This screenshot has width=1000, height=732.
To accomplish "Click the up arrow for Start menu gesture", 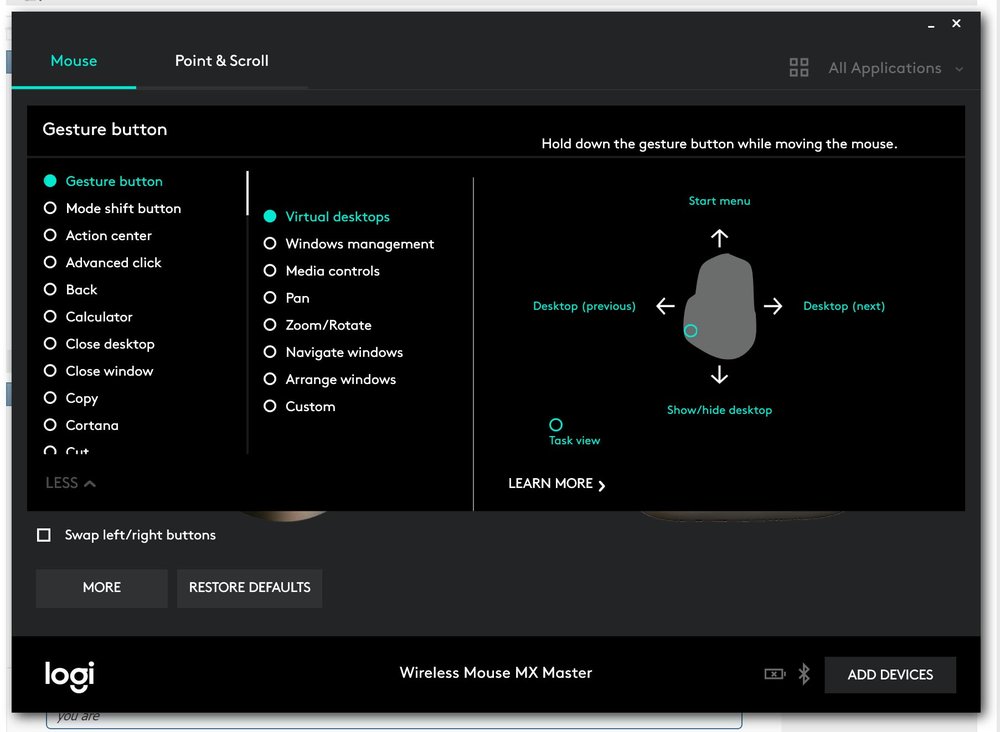I will (719, 238).
